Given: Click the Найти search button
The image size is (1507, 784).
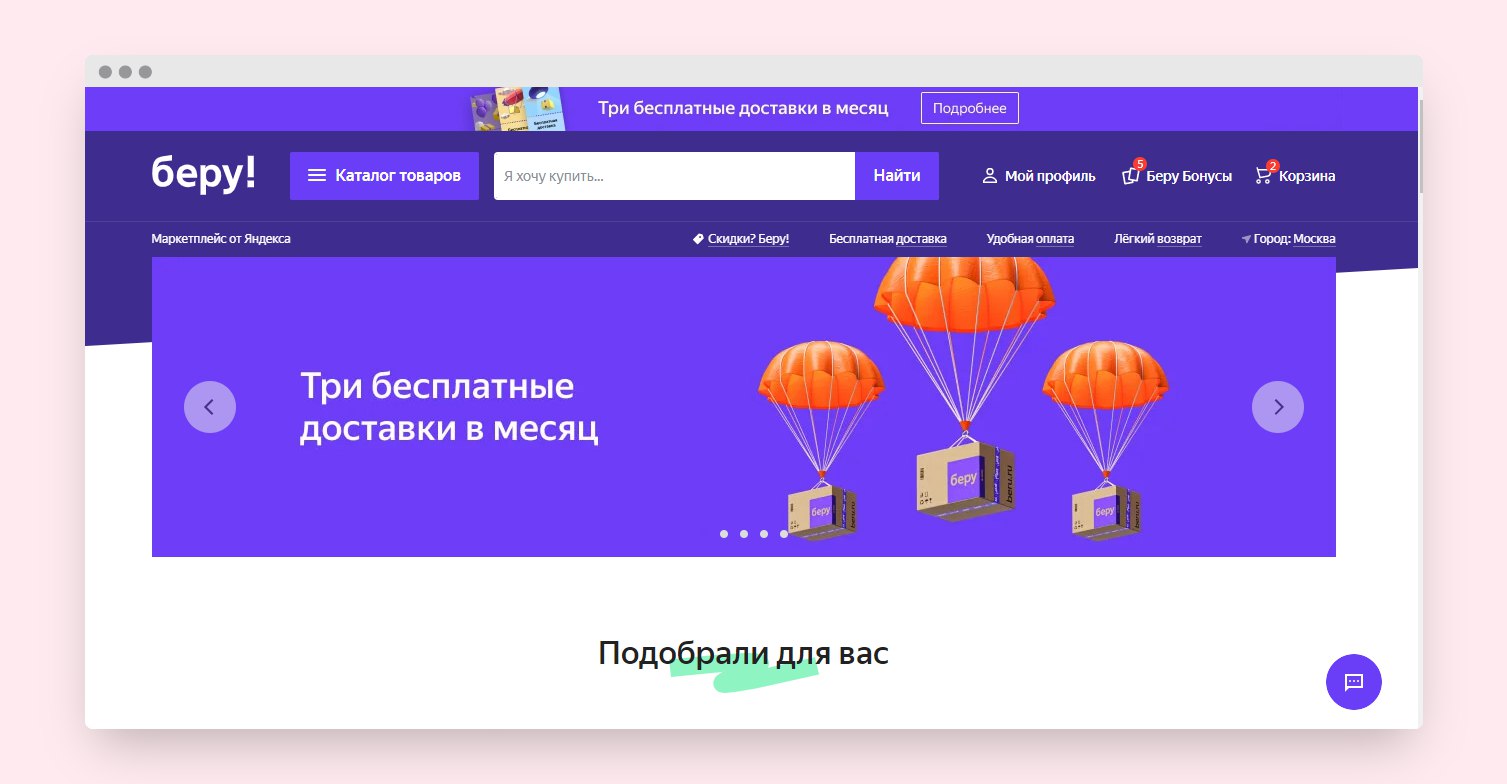Looking at the screenshot, I should (x=897, y=176).
